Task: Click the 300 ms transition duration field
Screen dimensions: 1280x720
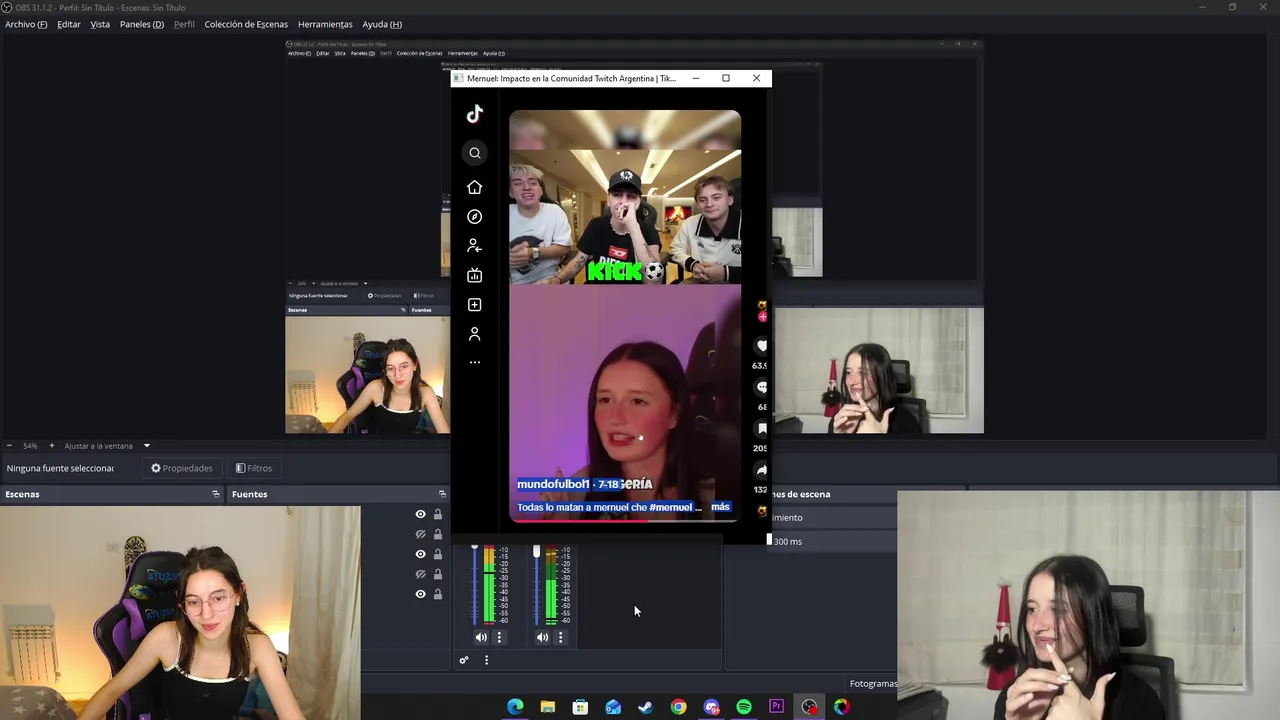Action: pos(832,541)
